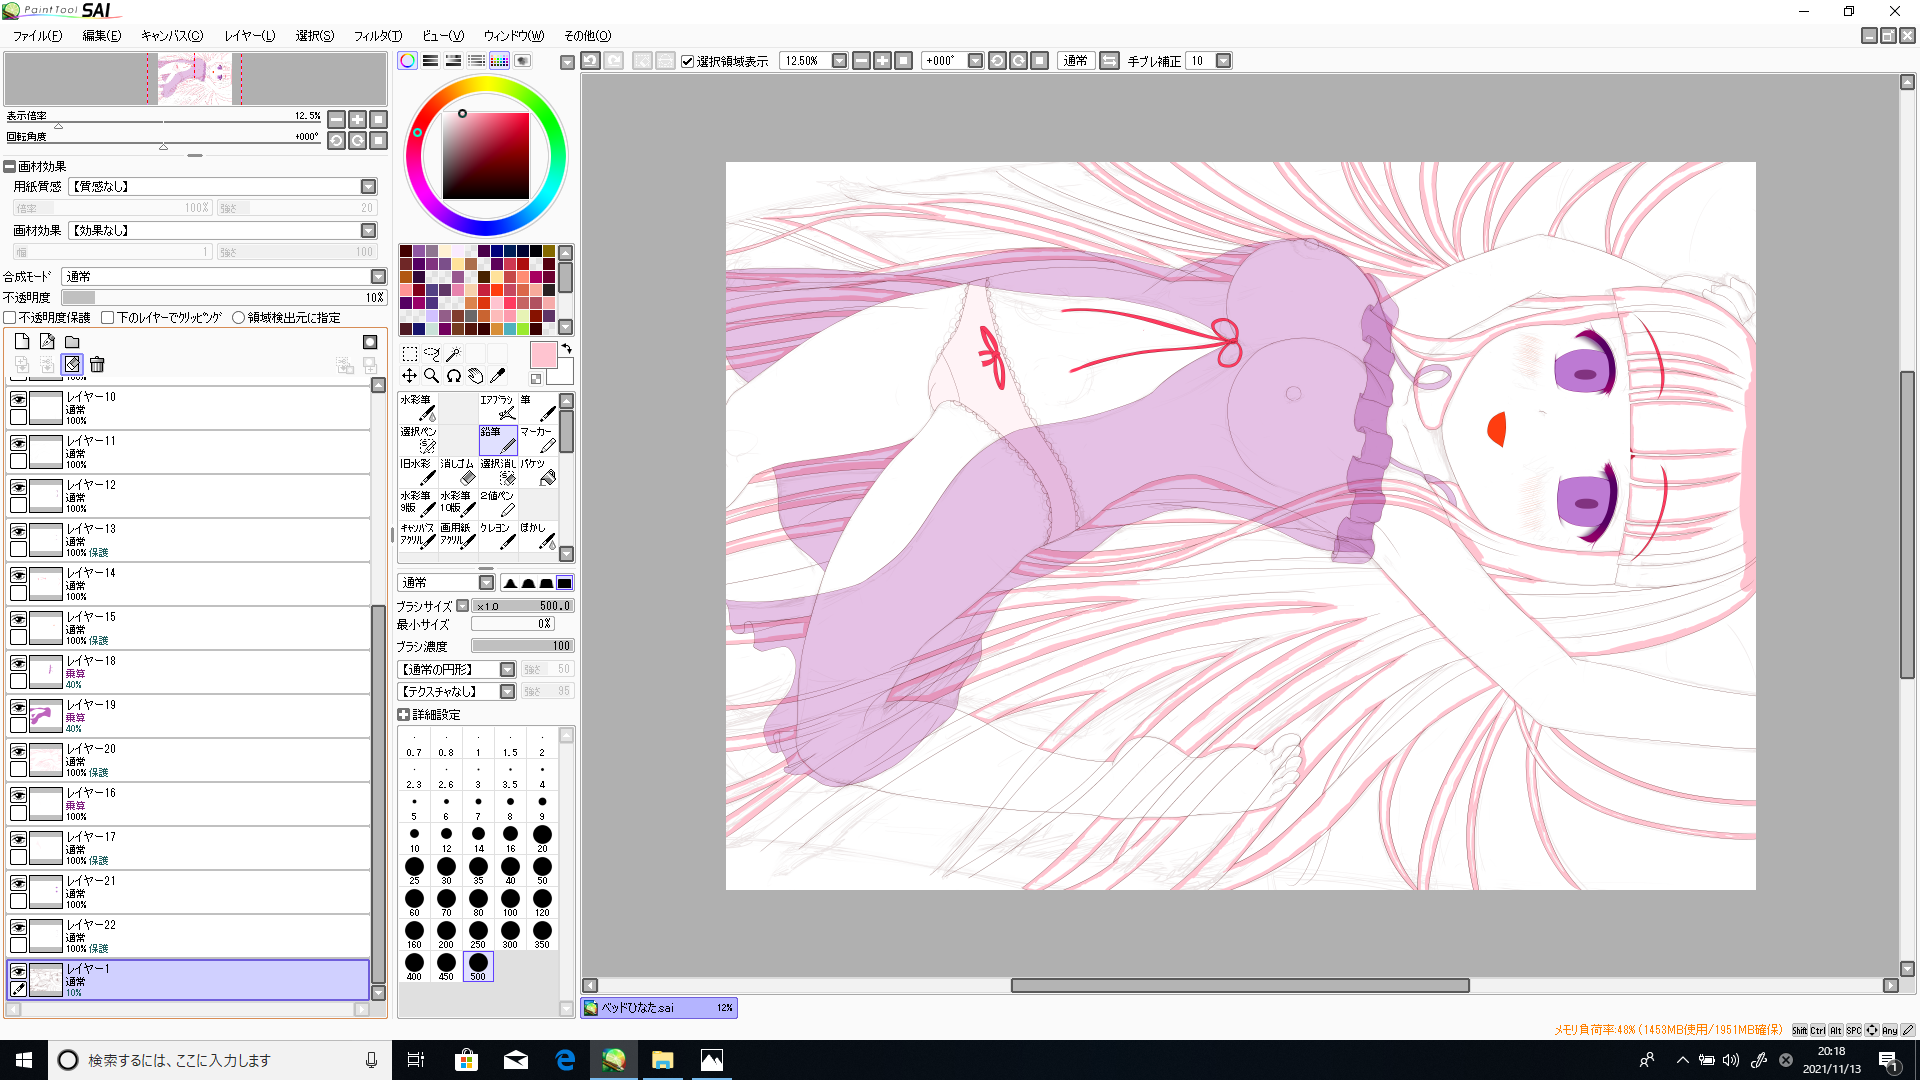Screen dimensions: 1920x1080
Task: Toggle 選択領域表示 checkbox
Action: 688,62
